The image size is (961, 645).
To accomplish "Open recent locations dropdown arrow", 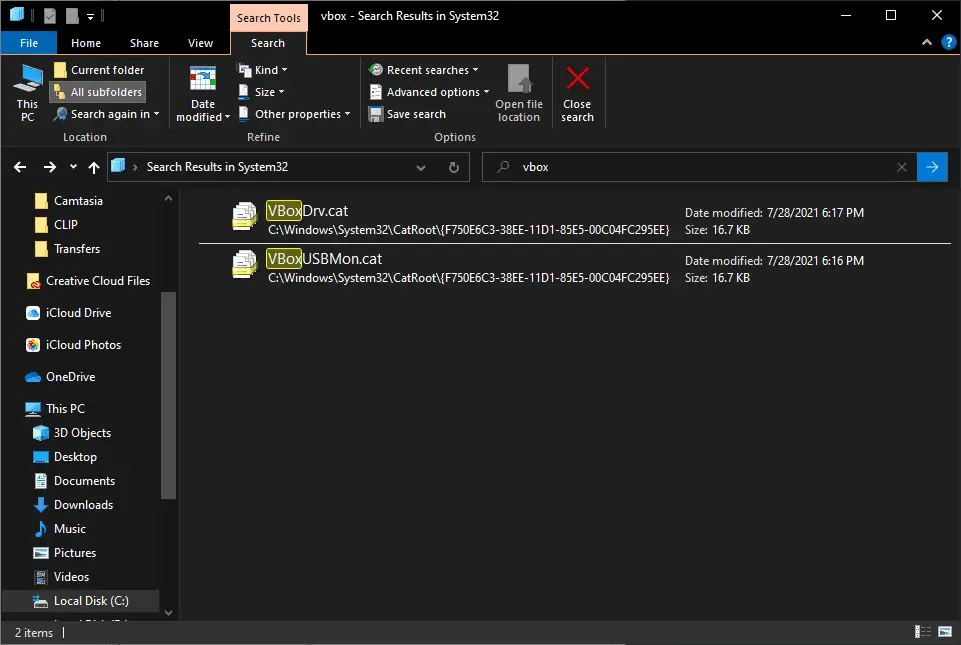I will pos(74,167).
